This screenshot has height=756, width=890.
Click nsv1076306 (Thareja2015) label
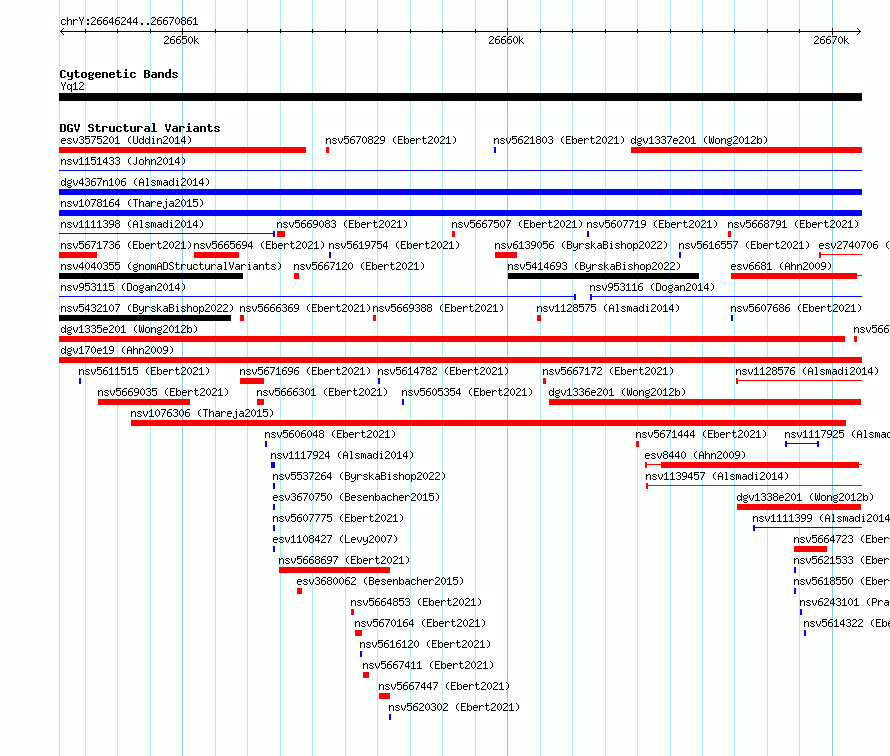pyautogui.click(x=202, y=413)
